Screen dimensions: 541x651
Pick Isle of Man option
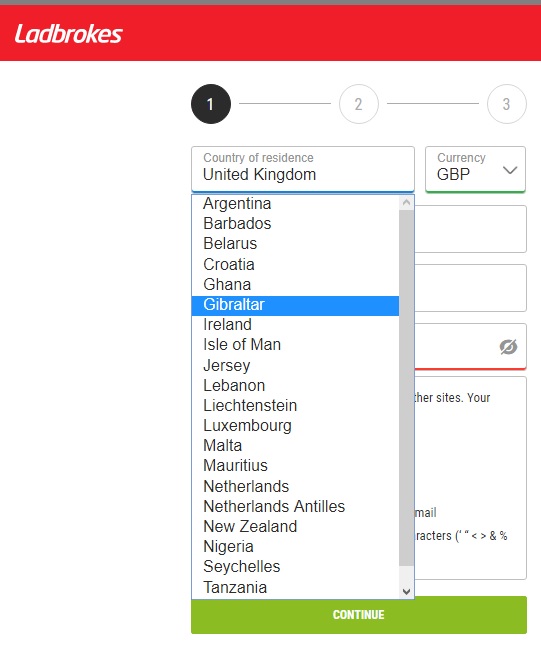295,345
